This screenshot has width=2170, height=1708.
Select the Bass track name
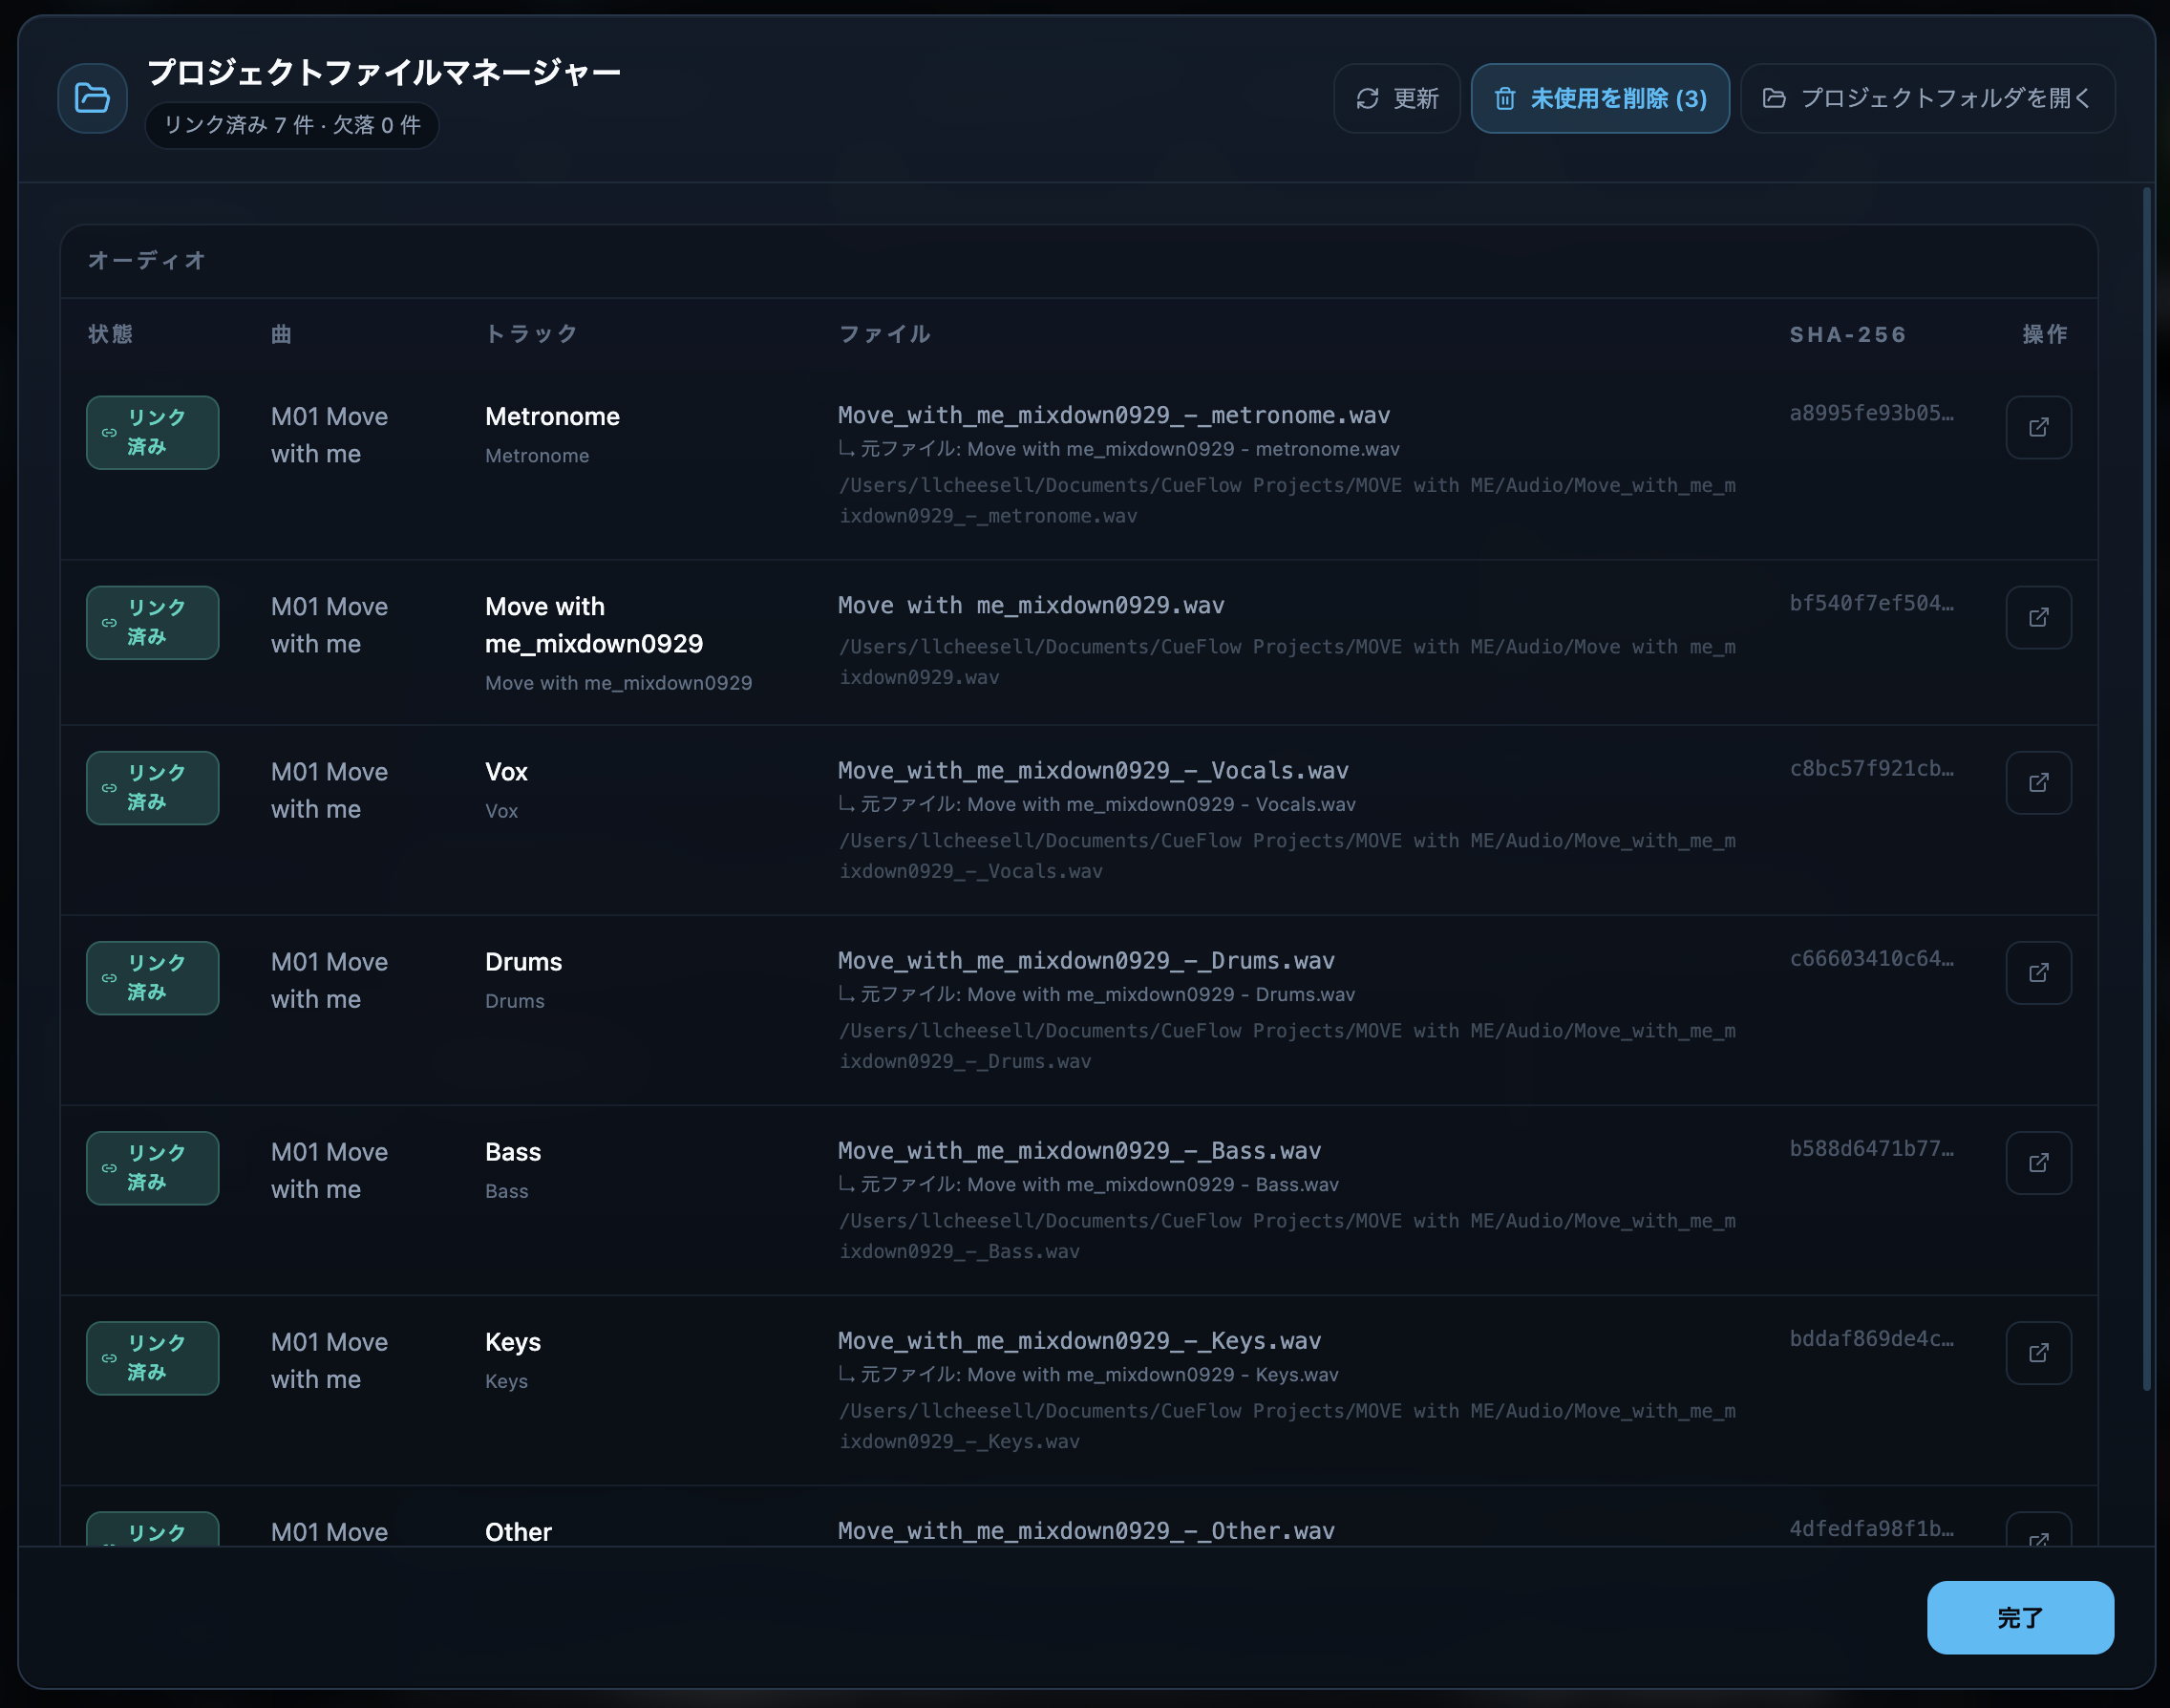click(x=513, y=1151)
